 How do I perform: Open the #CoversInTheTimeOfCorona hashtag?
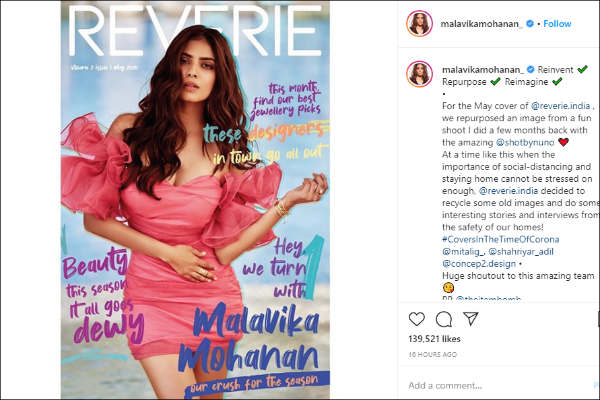coord(501,240)
